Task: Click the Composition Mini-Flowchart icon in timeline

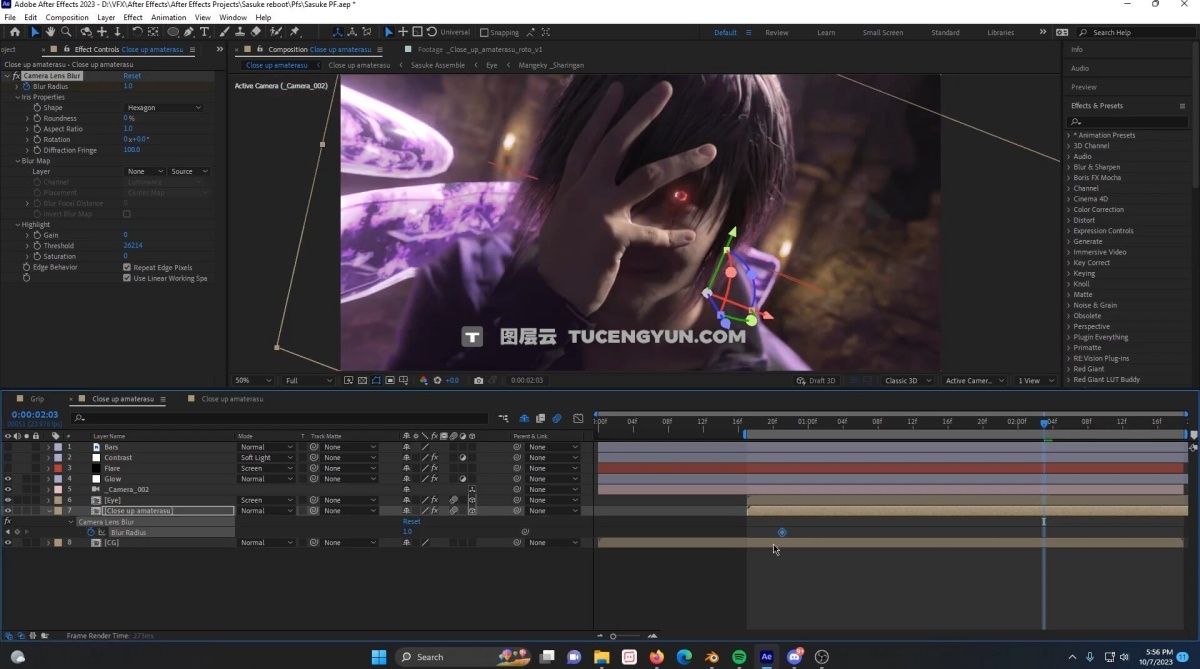Action: 504,418
